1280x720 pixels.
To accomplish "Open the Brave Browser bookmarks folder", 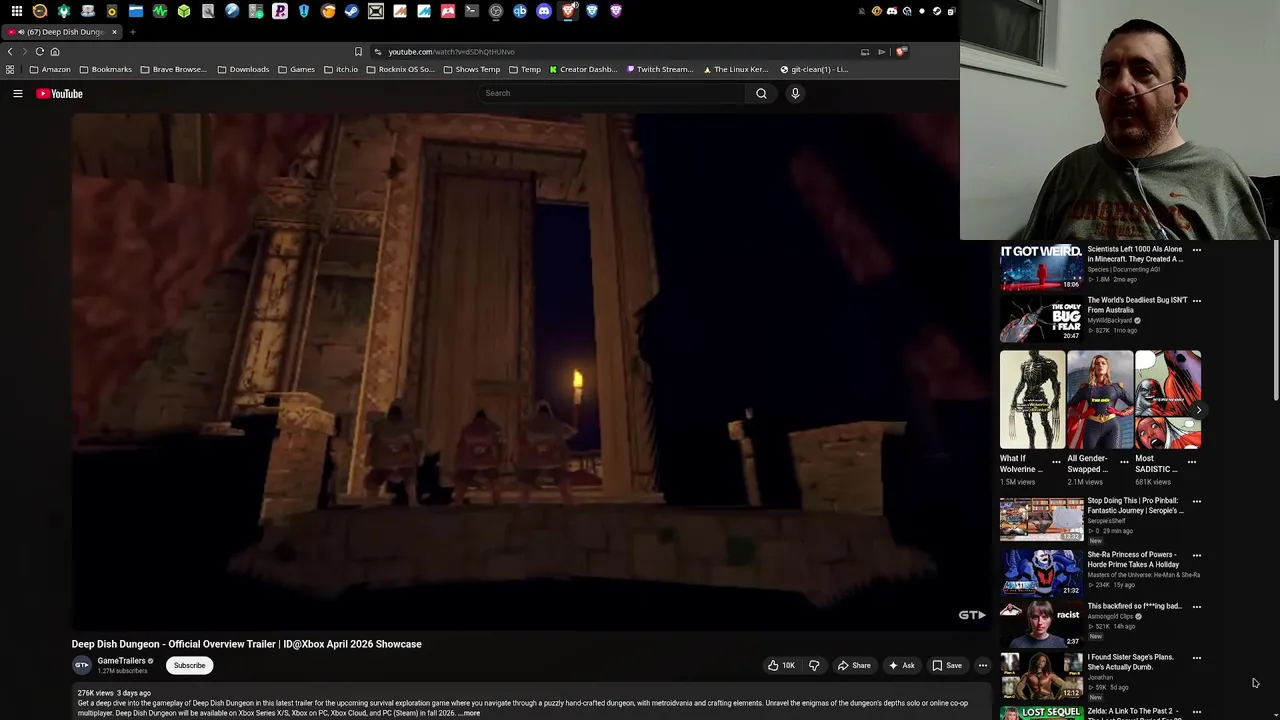I will point(173,69).
